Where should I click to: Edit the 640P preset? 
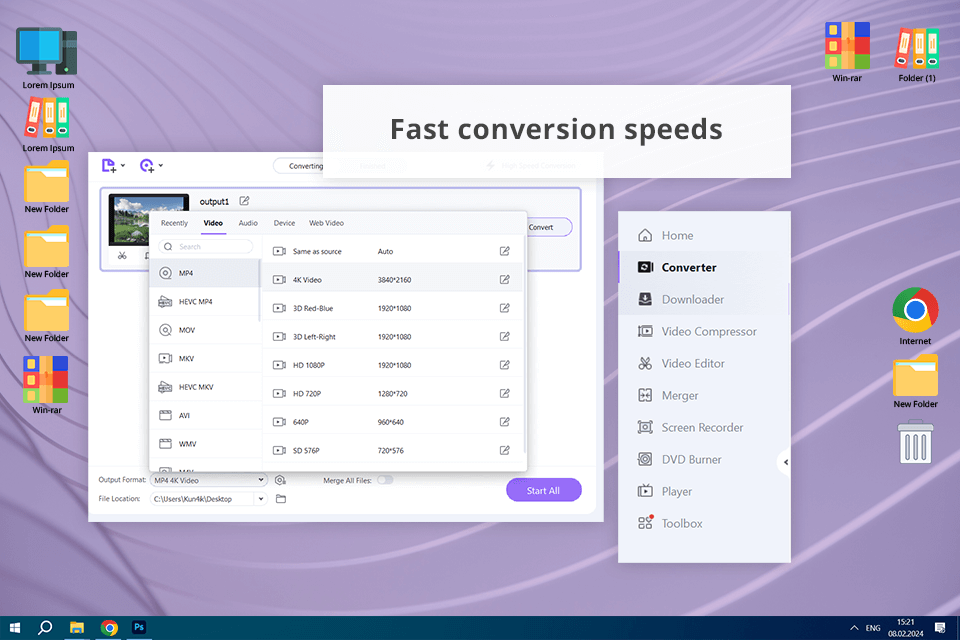coord(504,422)
